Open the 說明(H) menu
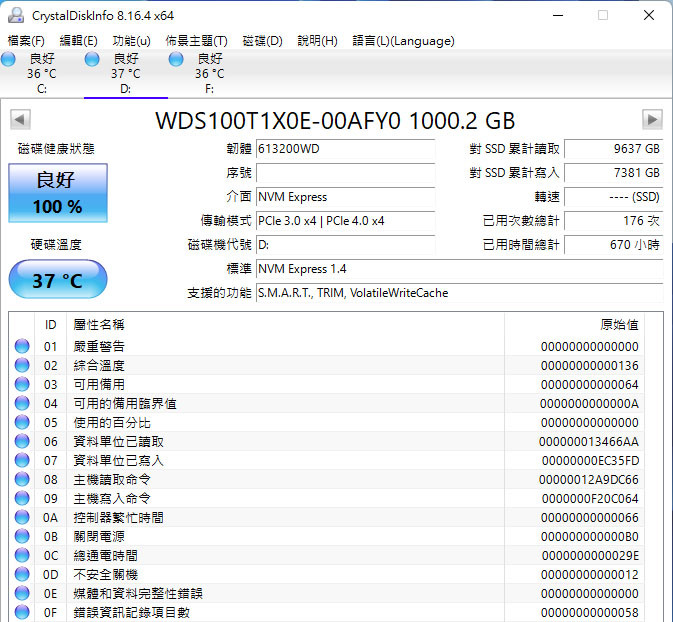 [x=318, y=41]
